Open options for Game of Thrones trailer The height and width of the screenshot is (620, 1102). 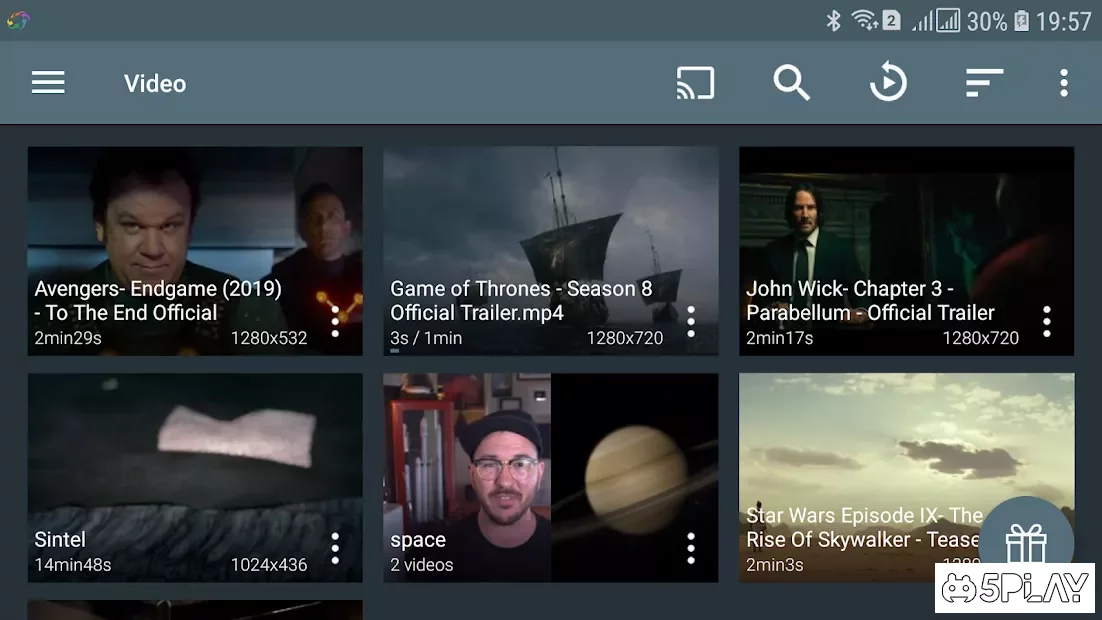691,321
